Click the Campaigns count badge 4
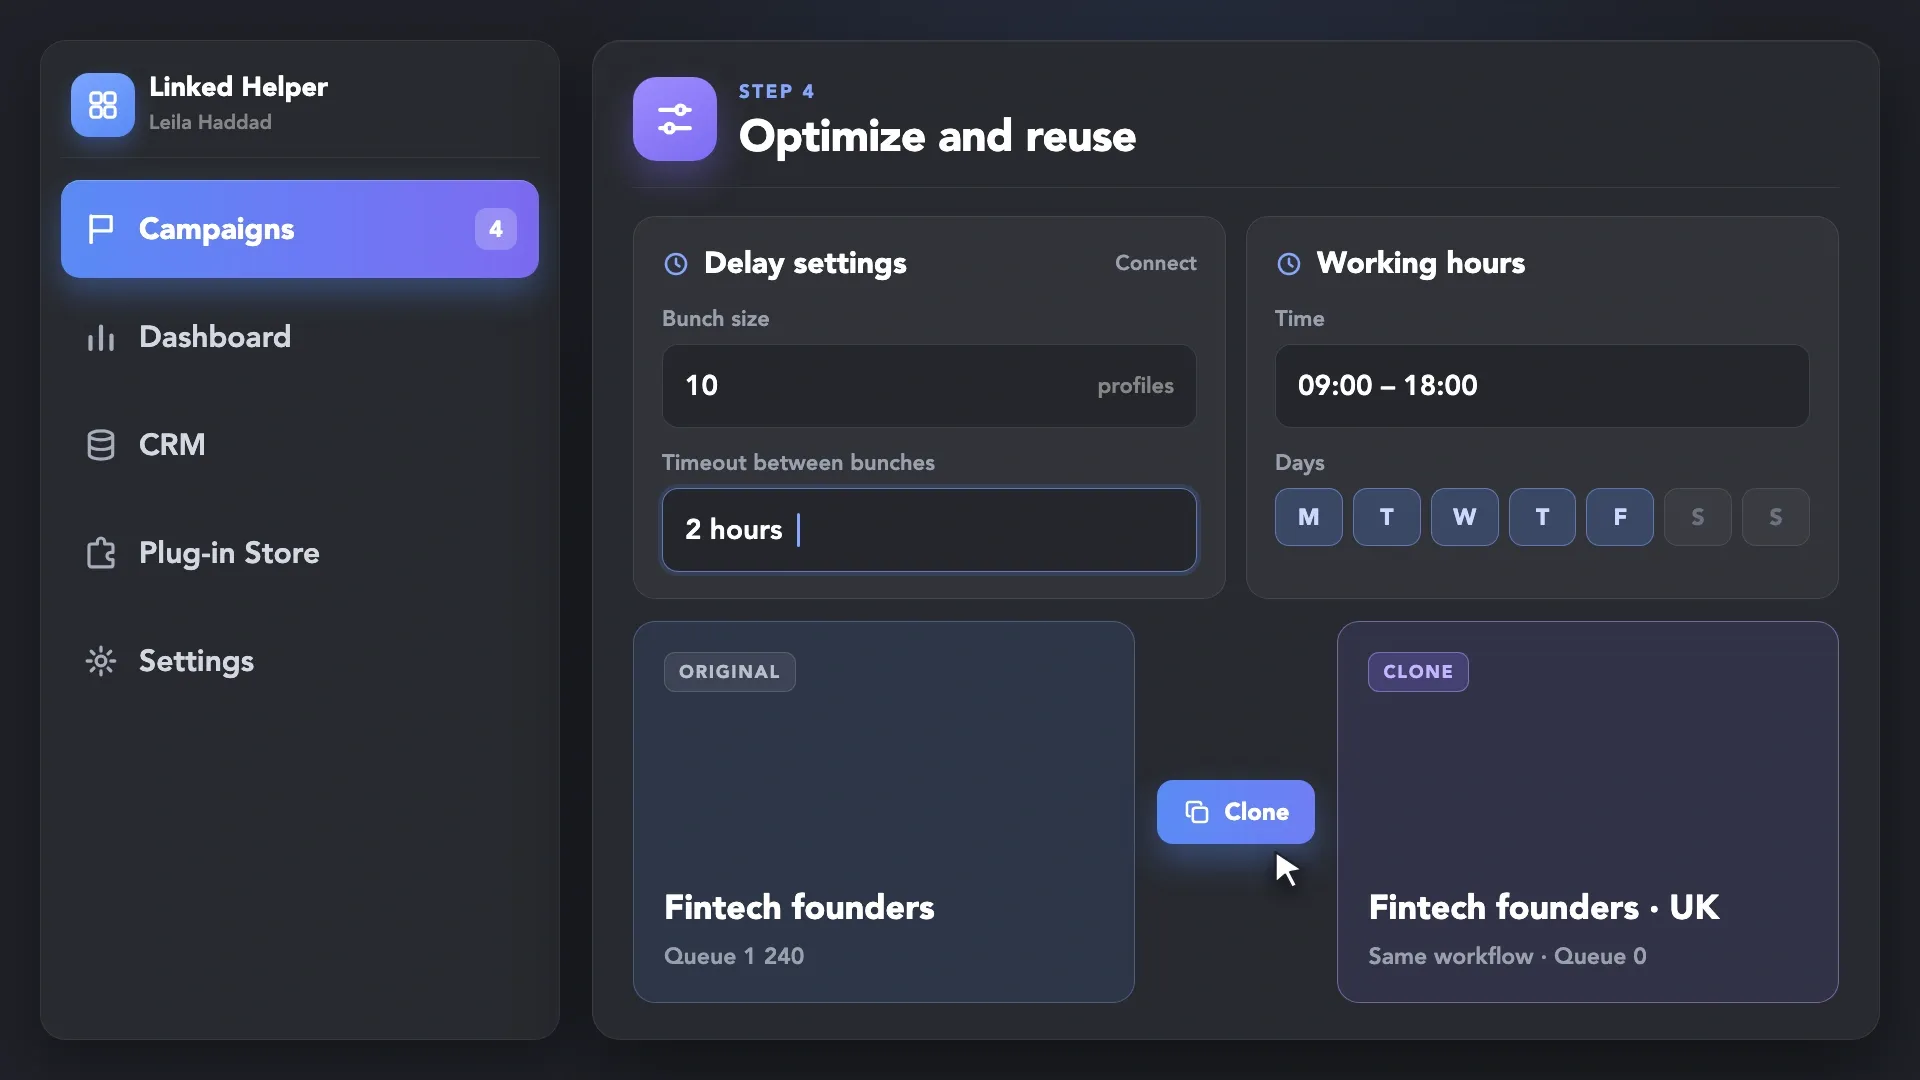 pos(496,229)
